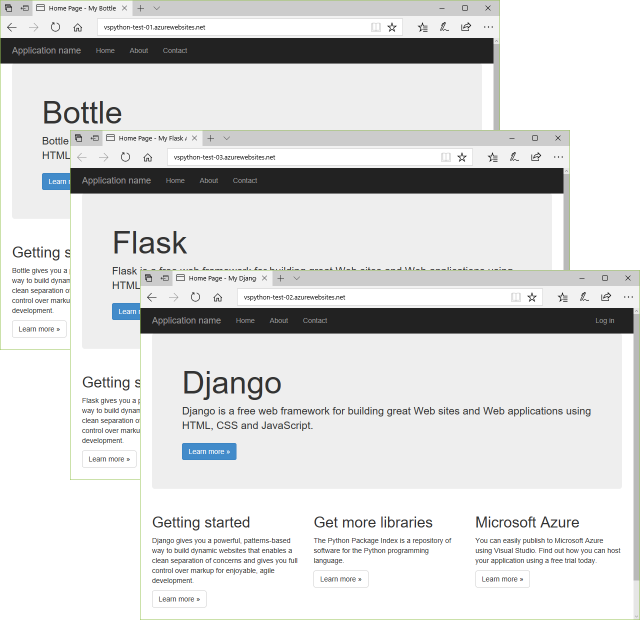This screenshot has height=620, width=640.
Task: Click Learn more under Getting started on Django page
Action: pyautogui.click(x=179, y=599)
